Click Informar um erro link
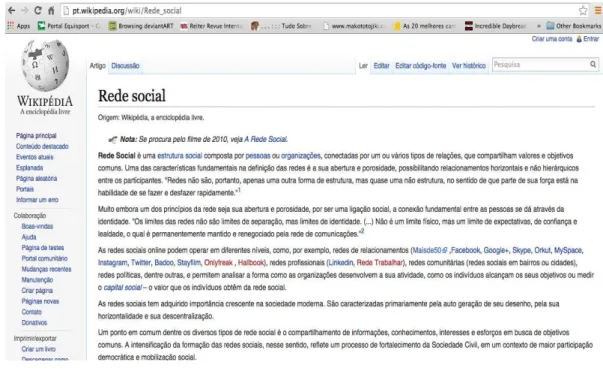The width and height of the screenshot is (603, 374). [x=37, y=200]
